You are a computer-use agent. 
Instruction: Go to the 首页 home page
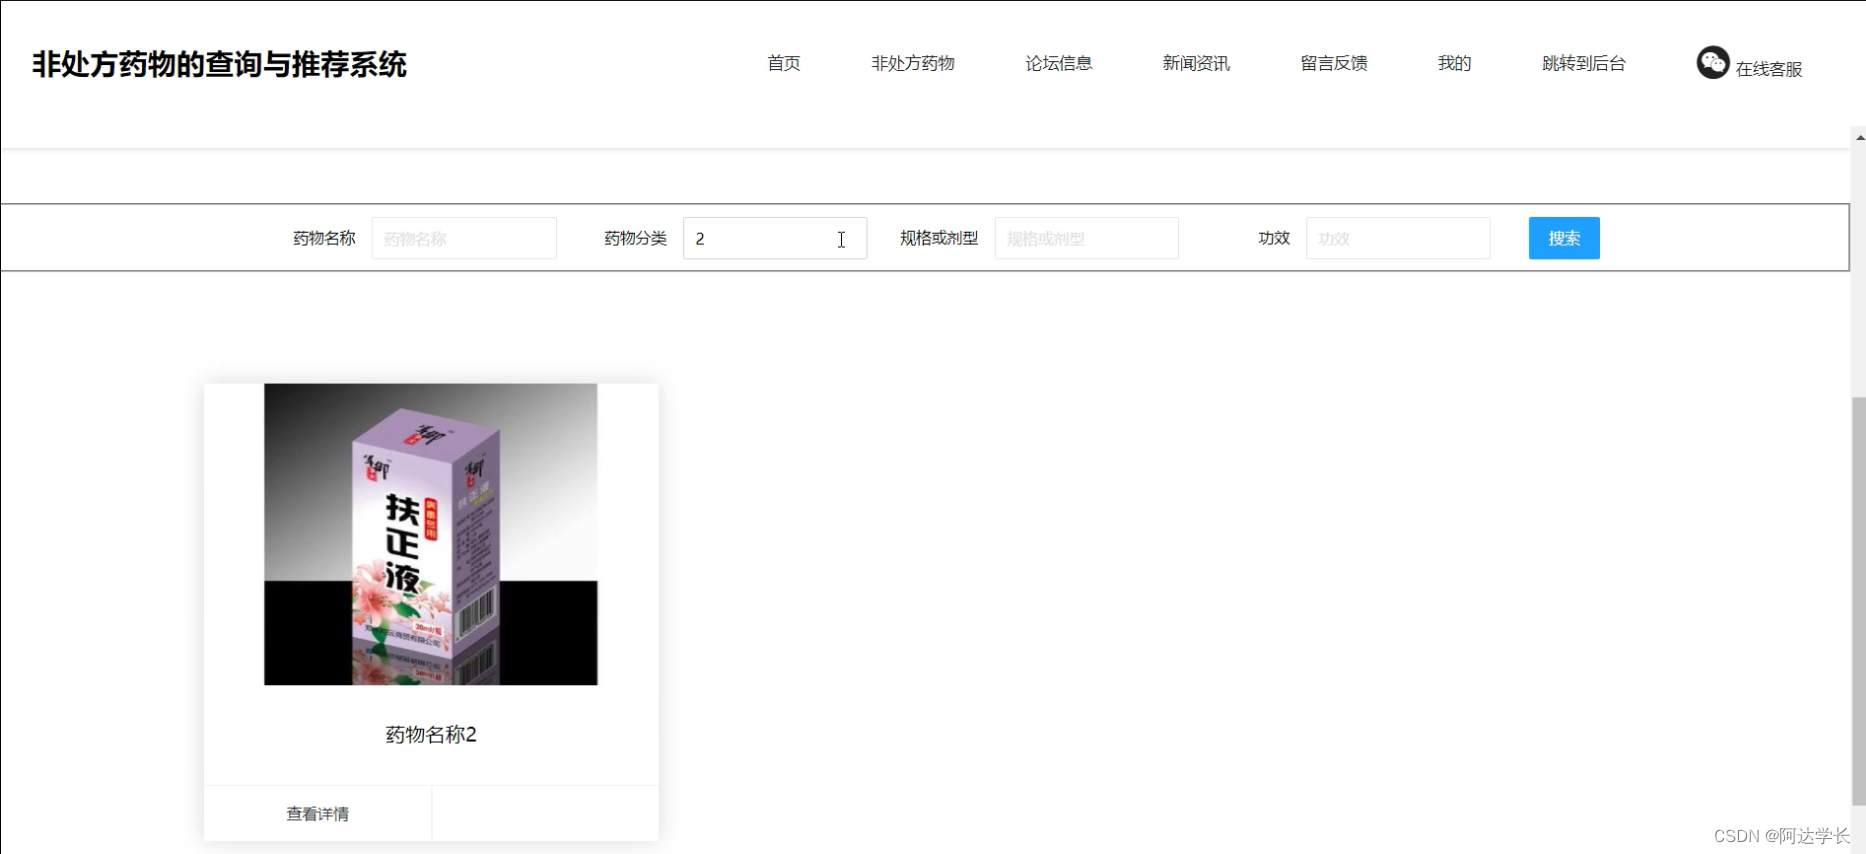(x=784, y=63)
